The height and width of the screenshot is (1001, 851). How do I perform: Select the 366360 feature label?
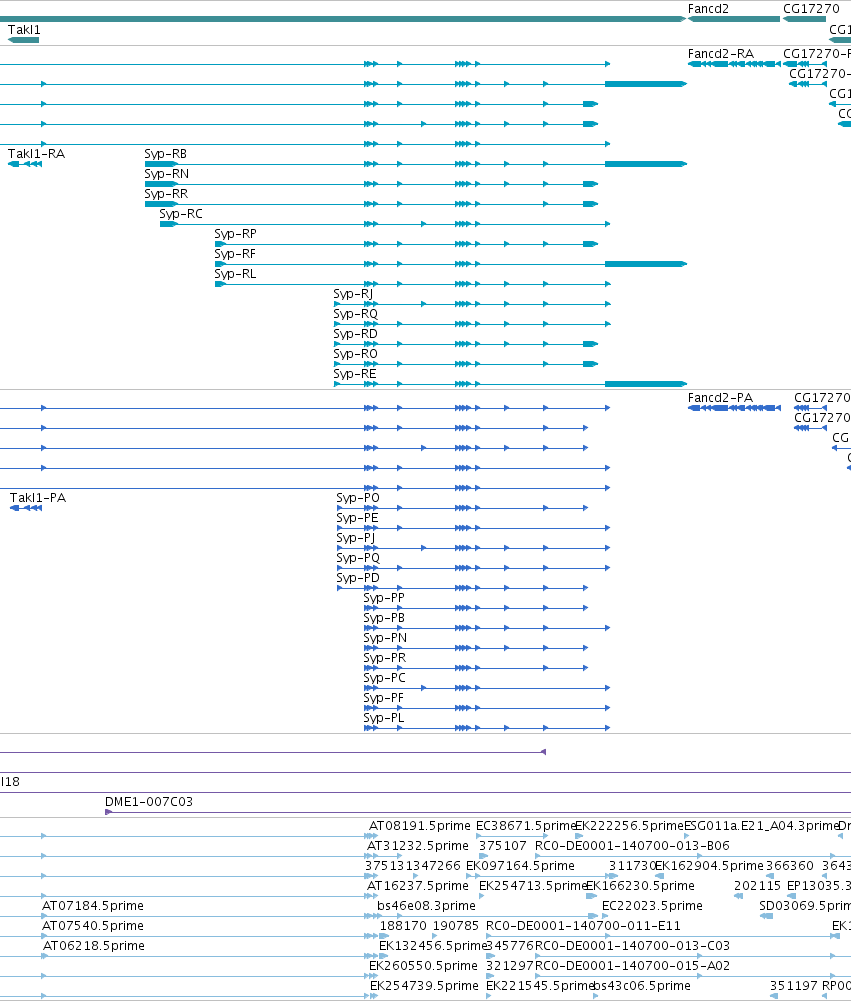pos(790,866)
